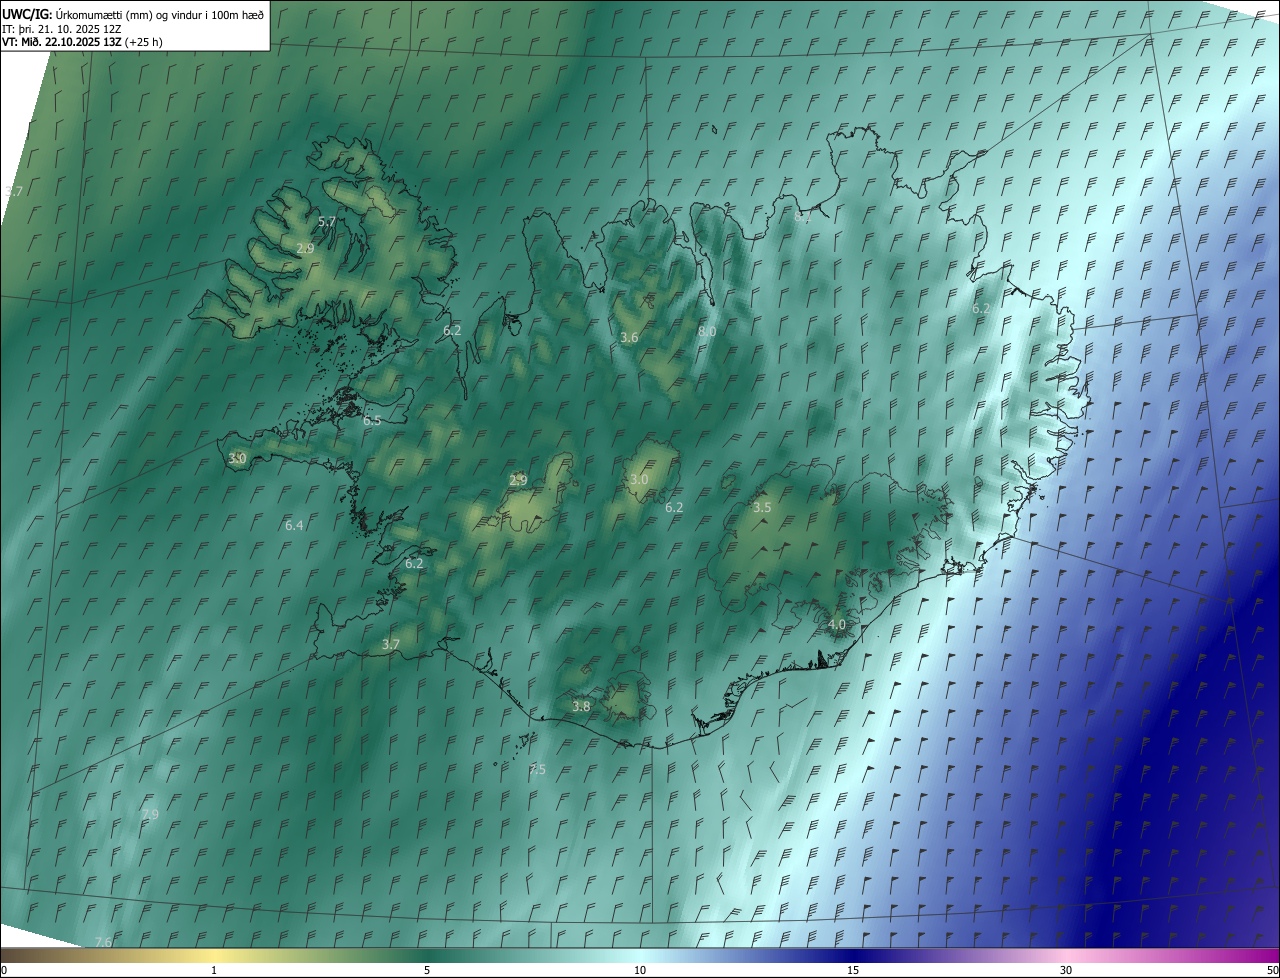Click the 'VT: Mið. 22.10.2025 13Z (+25 h)' line

pos(82,42)
